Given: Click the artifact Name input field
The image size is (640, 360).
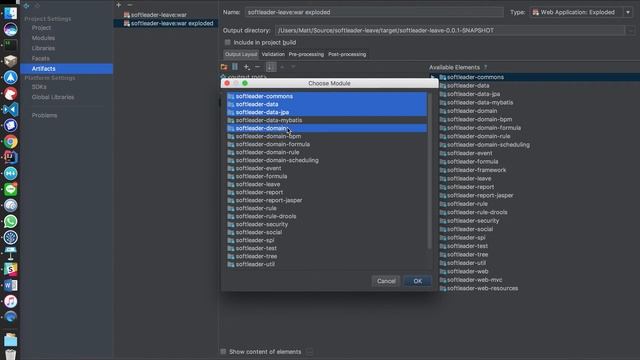Looking at the screenshot, I should (374, 12).
